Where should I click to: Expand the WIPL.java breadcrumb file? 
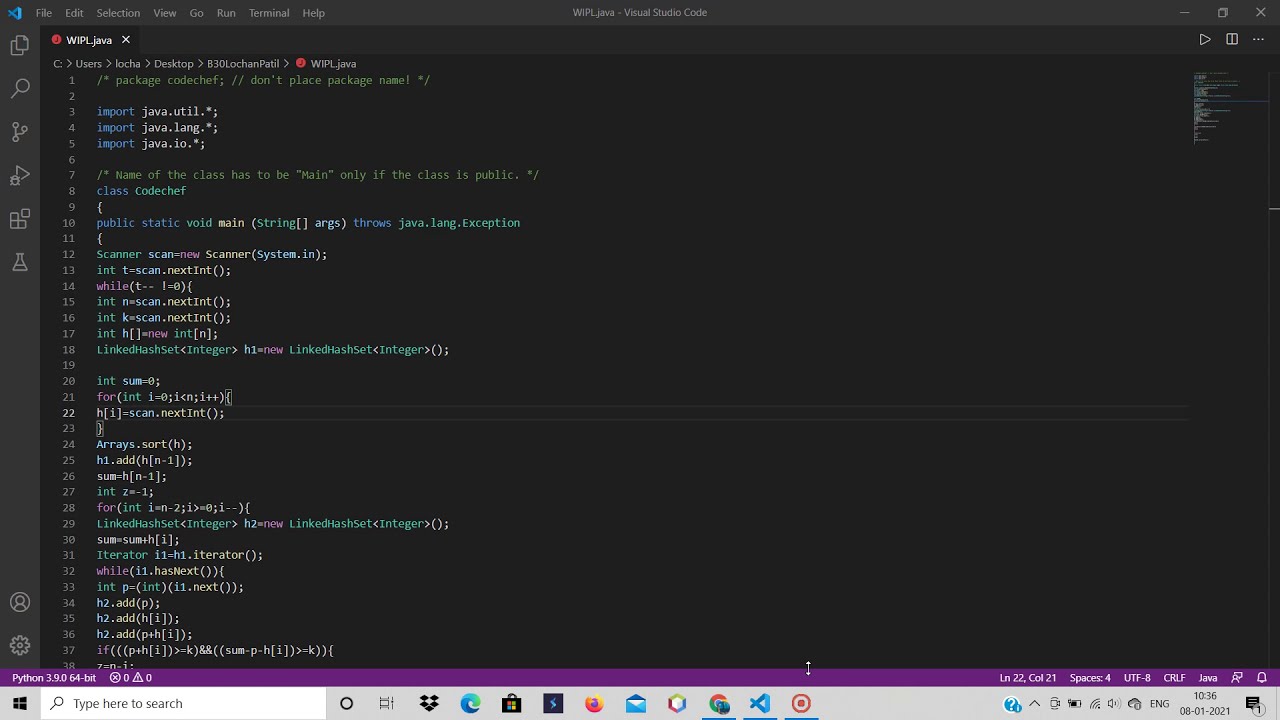pyautogui.click(x=326, y=64)
